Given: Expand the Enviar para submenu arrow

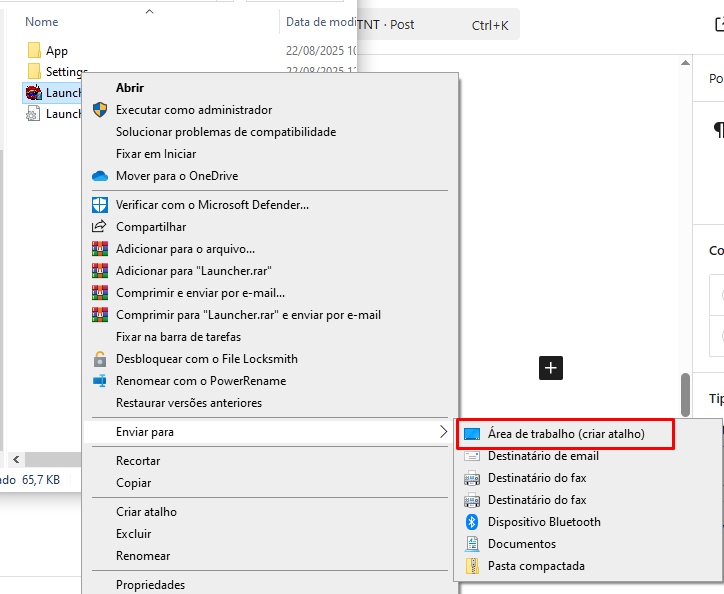Looking at the screenshot, I should pyautogui.click(x=443, y=432).
